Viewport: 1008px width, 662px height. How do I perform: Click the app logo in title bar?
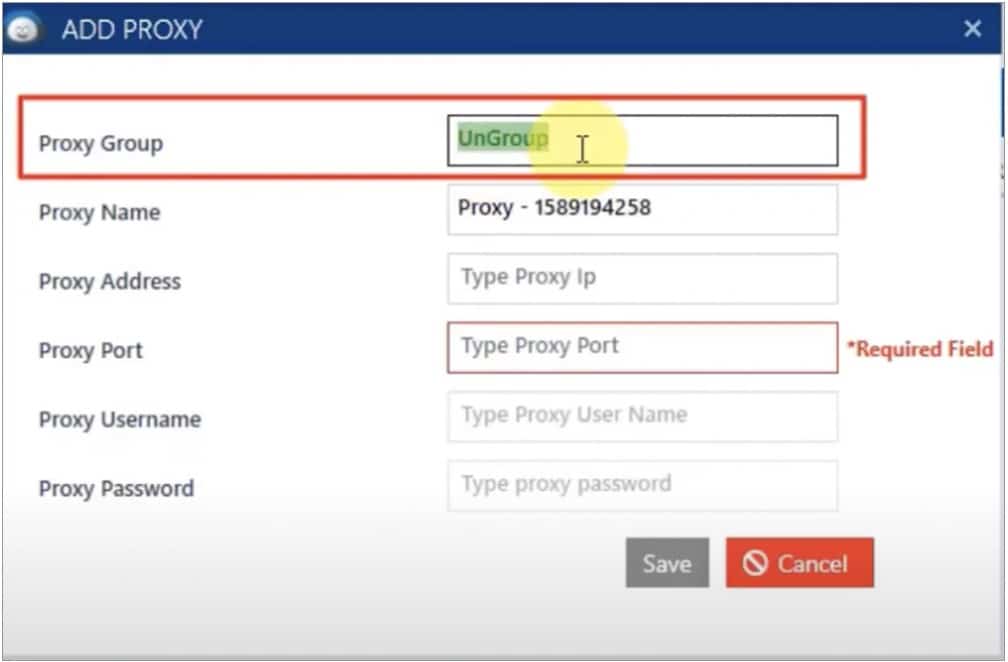(23, 30)
